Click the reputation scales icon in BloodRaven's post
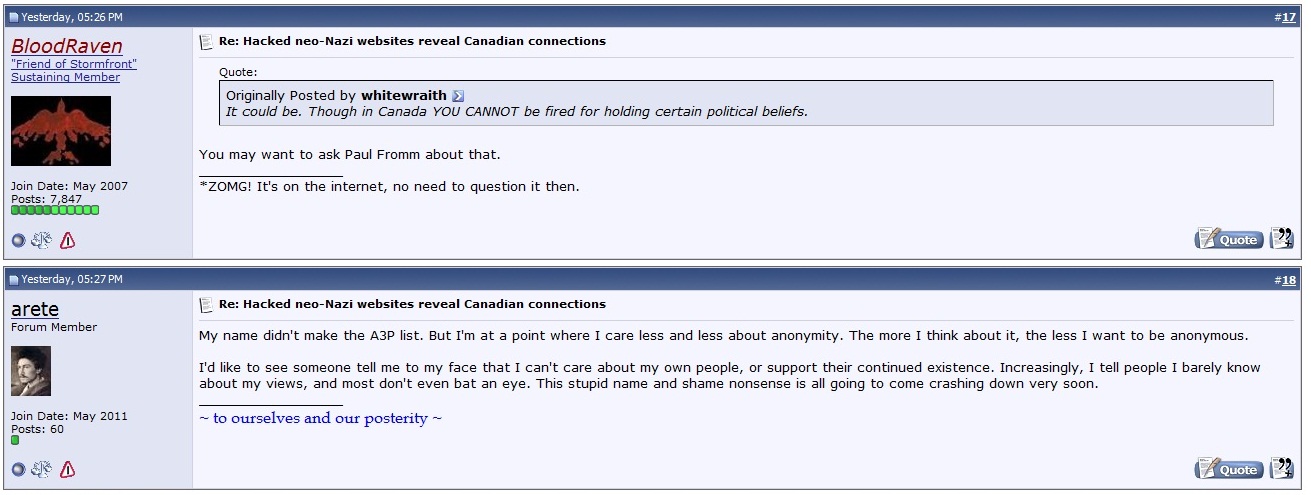The height and width of the screenshot is (495, 1311). (x=42, y=240)
